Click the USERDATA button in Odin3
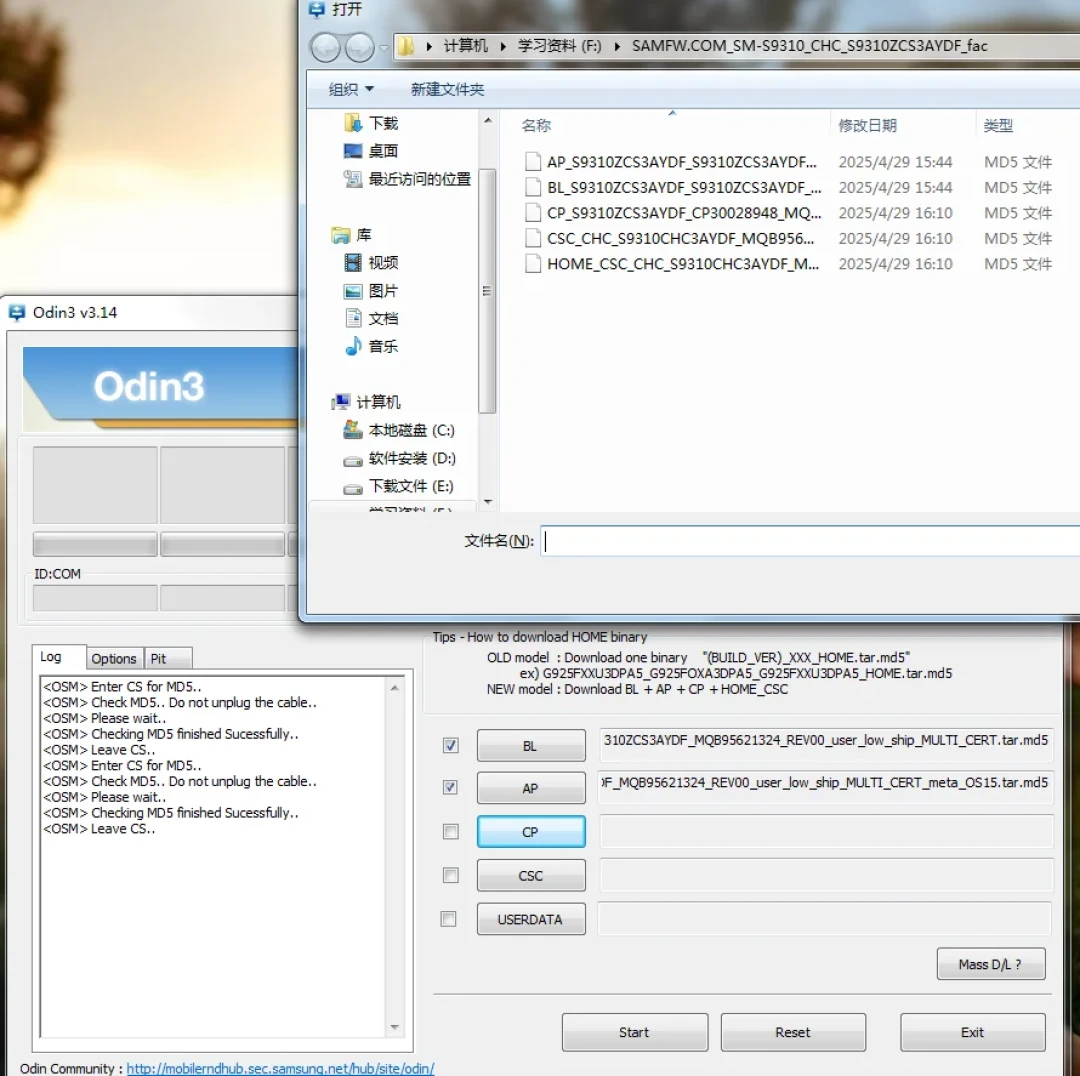The image size is (1080, 1076). pos(531,919)
